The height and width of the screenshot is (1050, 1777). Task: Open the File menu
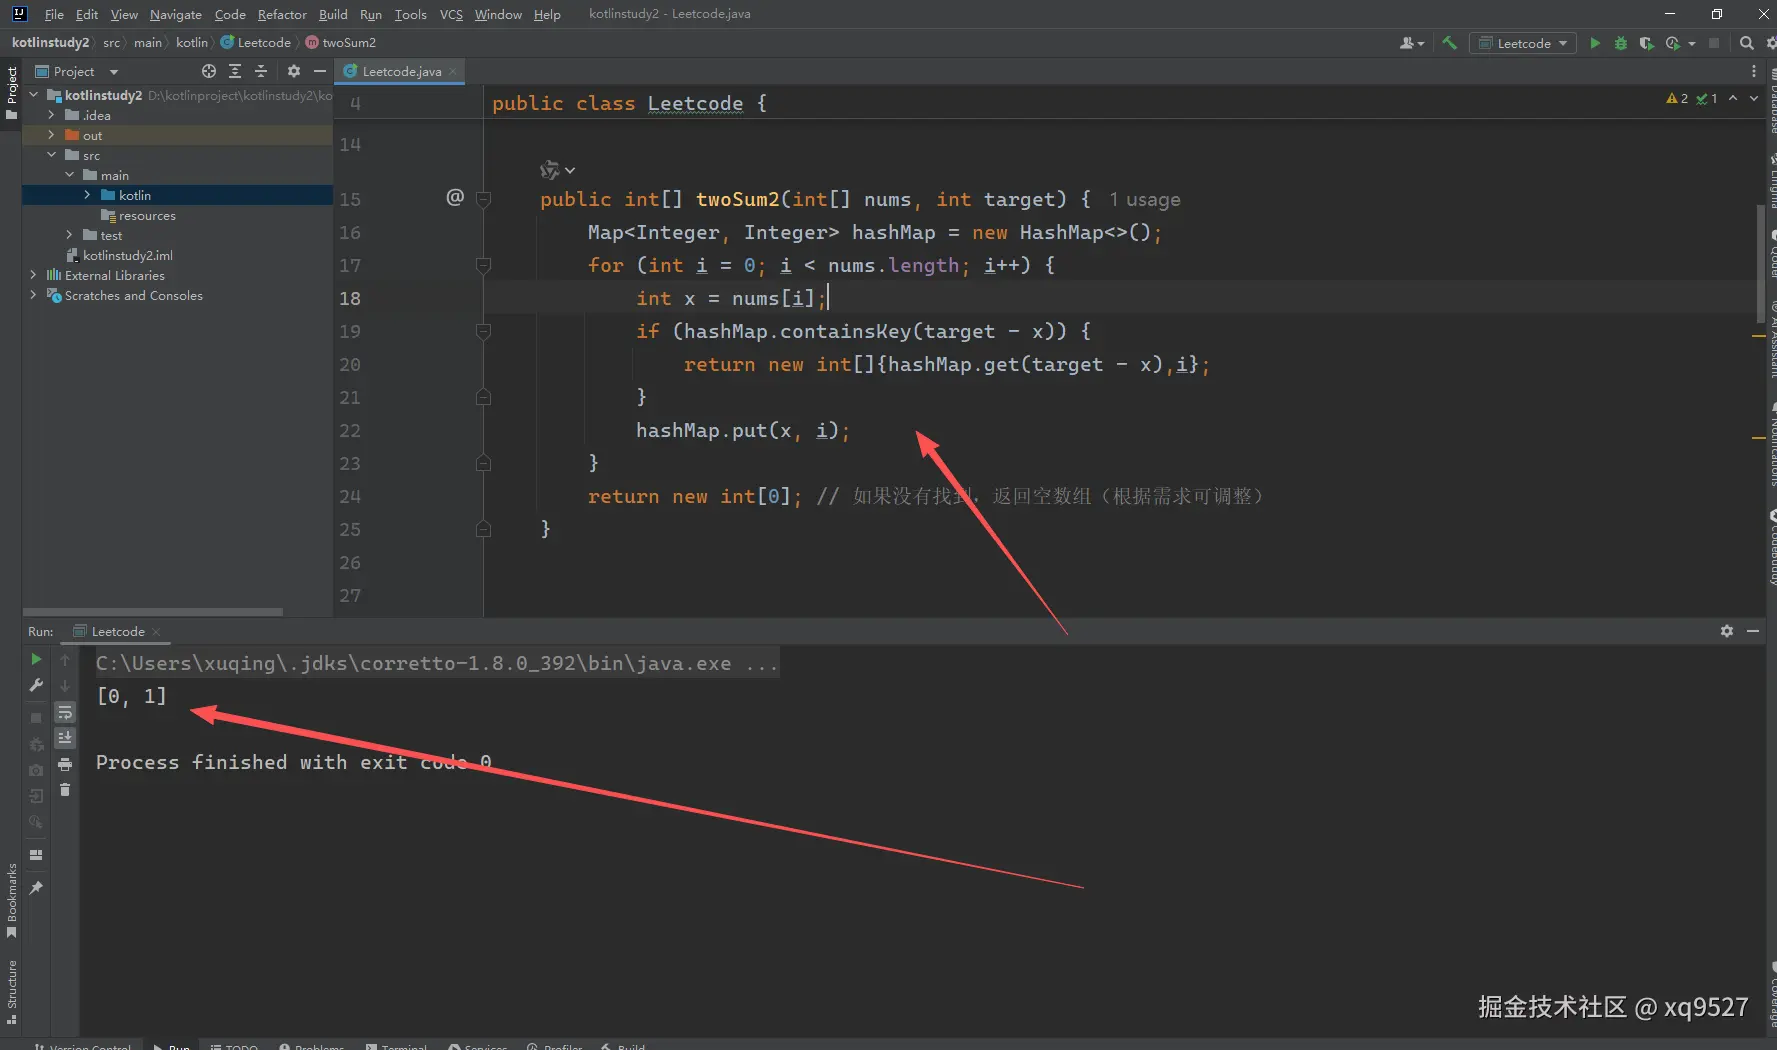pos(54,14)
